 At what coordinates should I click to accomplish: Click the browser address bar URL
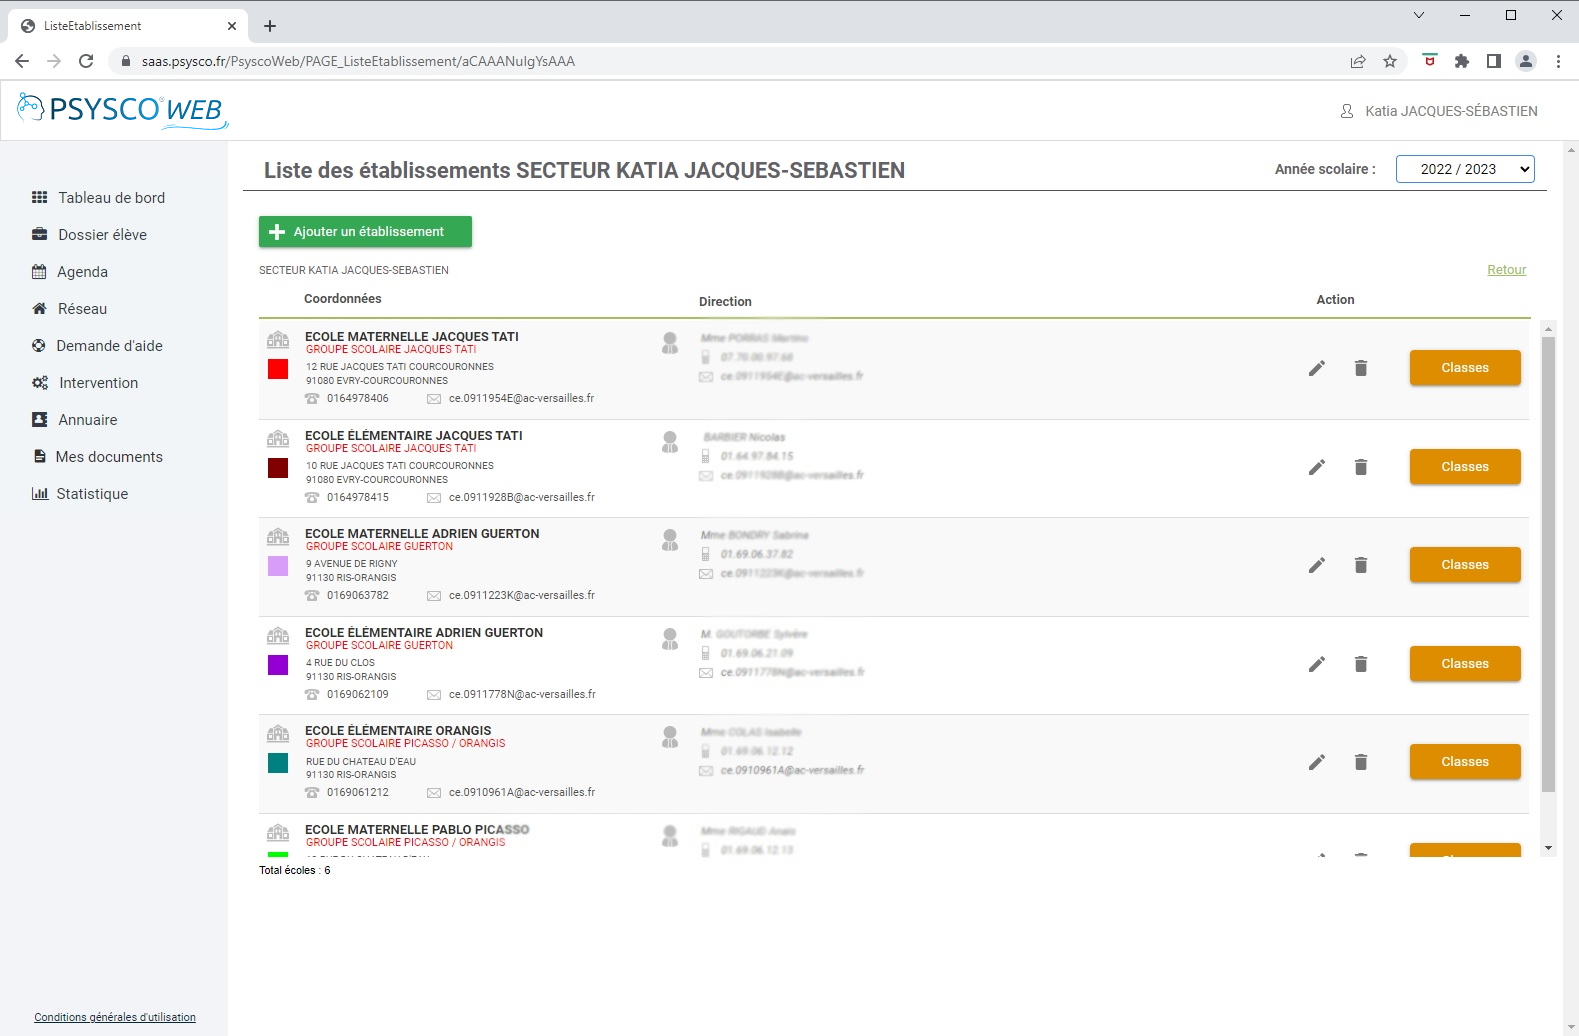(358, 61)
